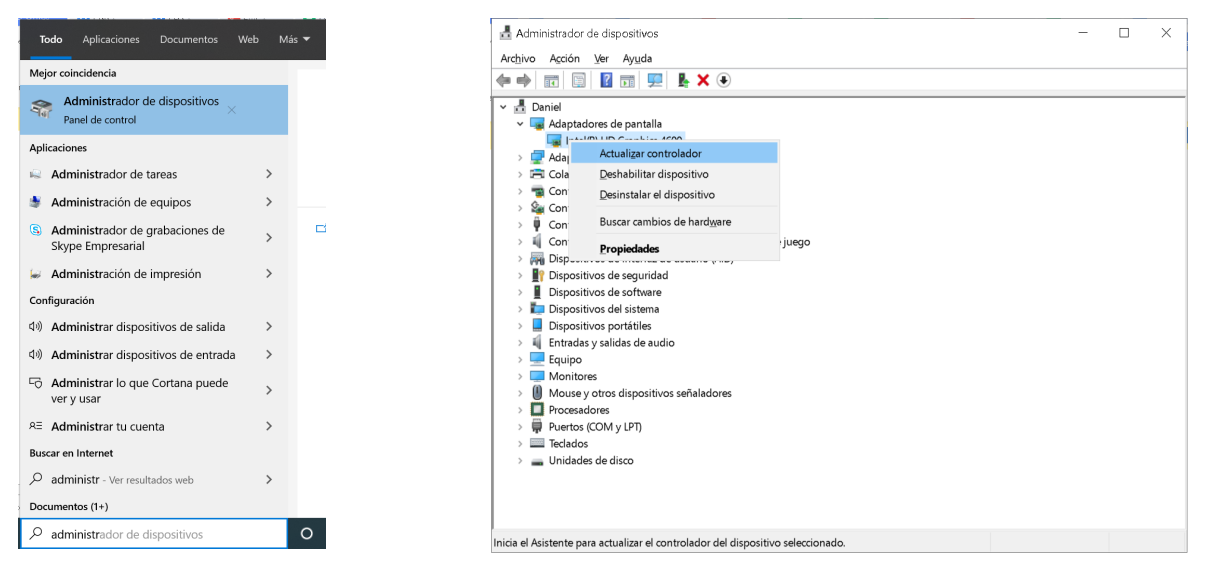This screenshot has height=565, width=1213.
Task: Select Puertos (COM y LPT) tree row
Action: [595, 426]
